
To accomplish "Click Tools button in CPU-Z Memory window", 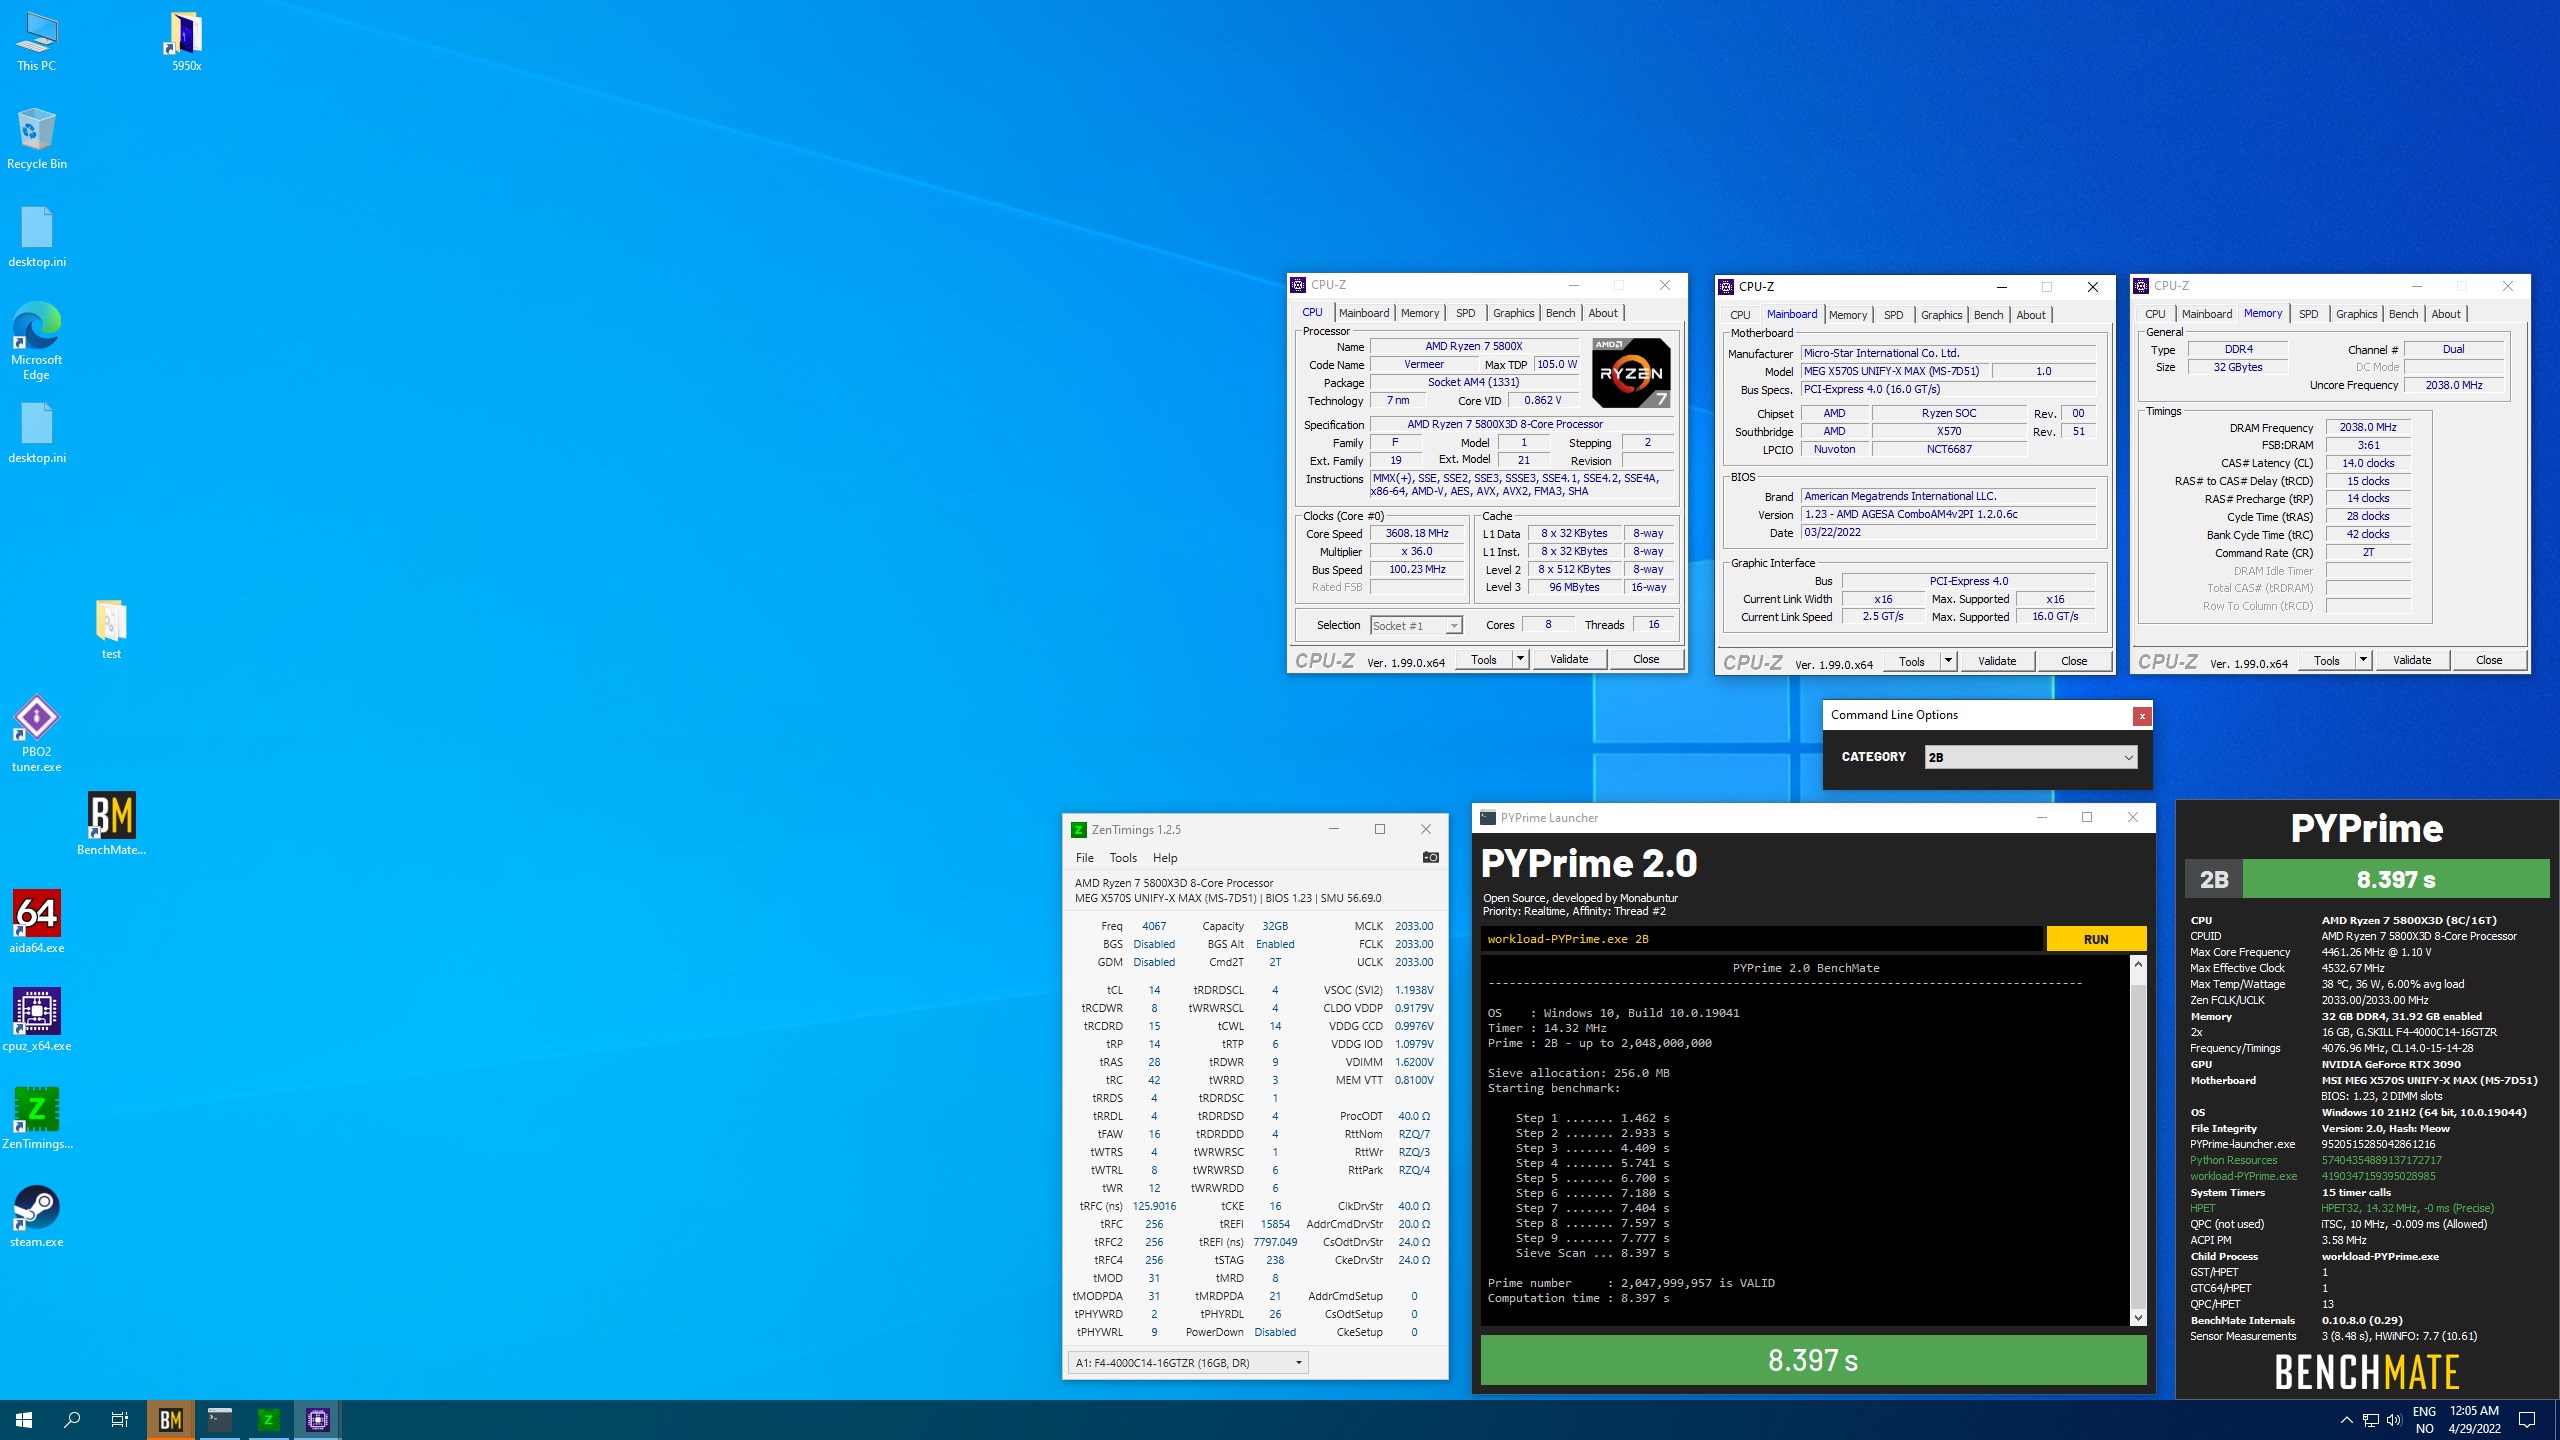I will tap(2326, 660).
